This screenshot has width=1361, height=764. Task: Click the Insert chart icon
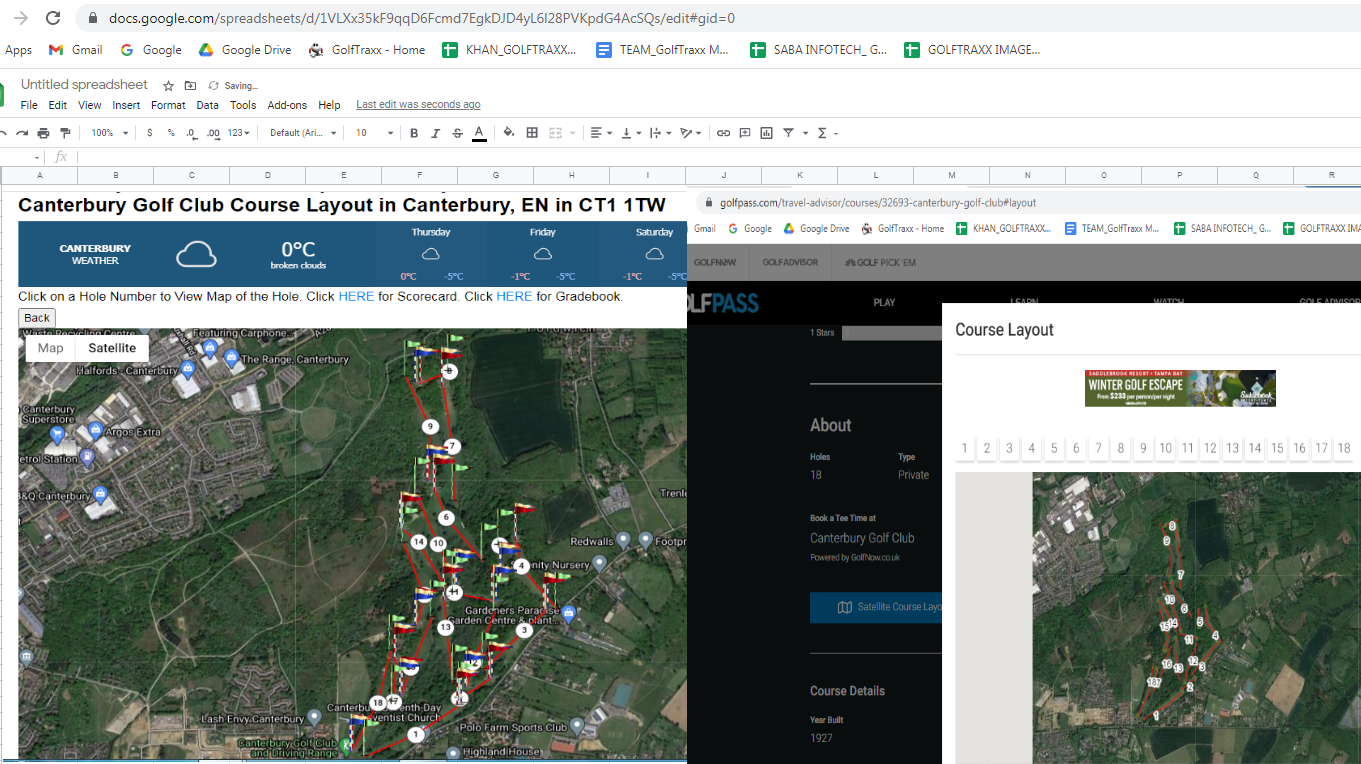tap(766, 133)
